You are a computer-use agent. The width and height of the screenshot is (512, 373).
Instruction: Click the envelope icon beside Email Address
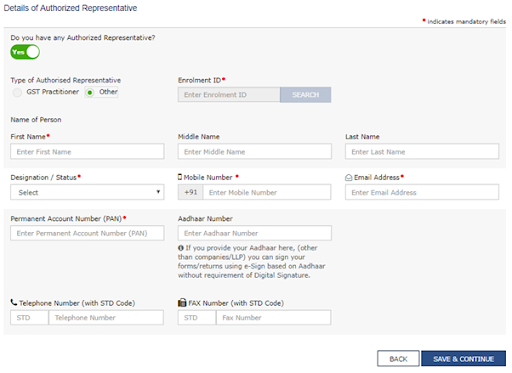click(349, 178)
